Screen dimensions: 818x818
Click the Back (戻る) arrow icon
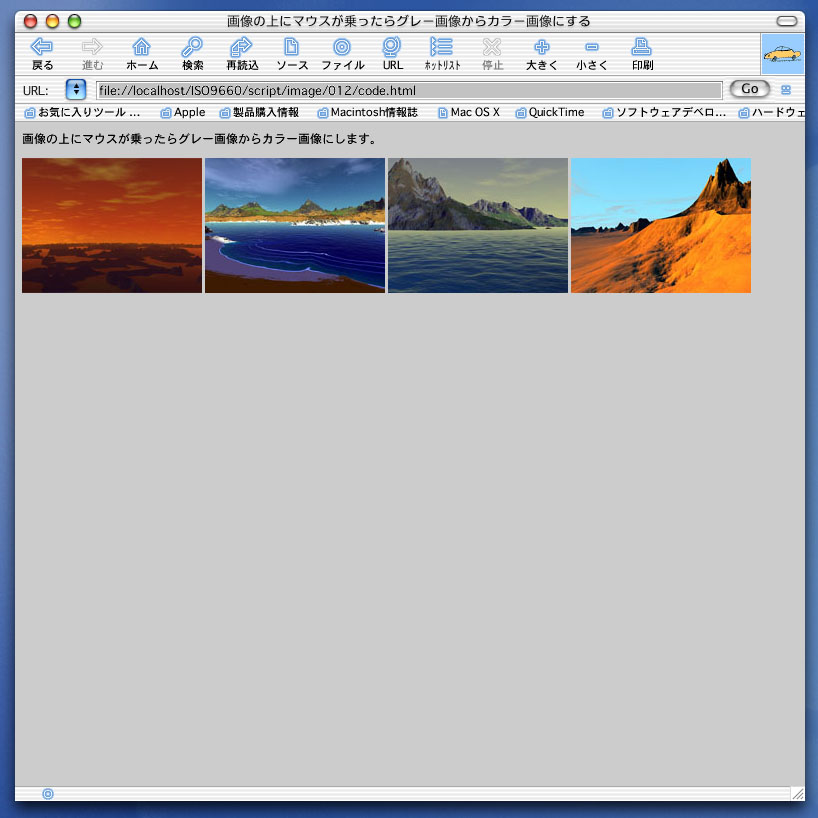[42, 47]
